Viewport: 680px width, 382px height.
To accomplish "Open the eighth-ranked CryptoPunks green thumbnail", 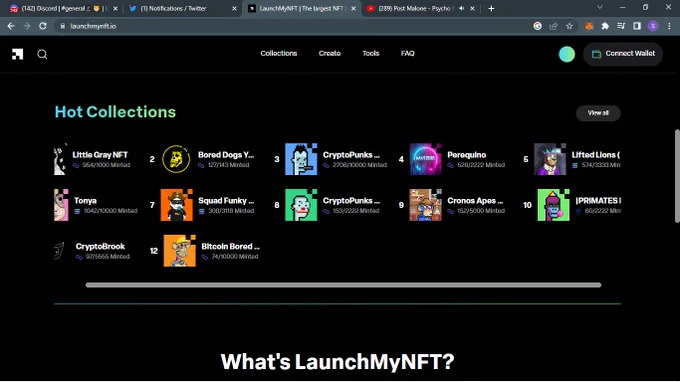I will tap(301, 205).
